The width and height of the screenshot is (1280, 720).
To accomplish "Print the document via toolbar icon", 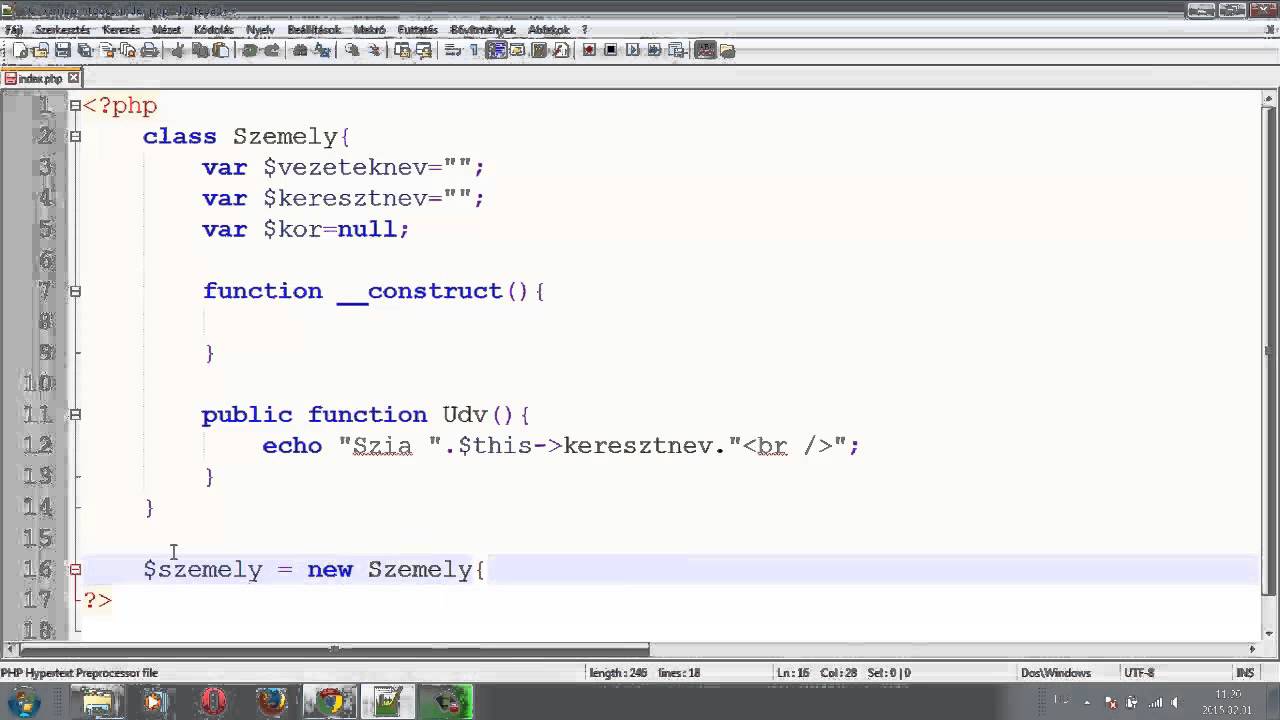I will click(149, 50).
